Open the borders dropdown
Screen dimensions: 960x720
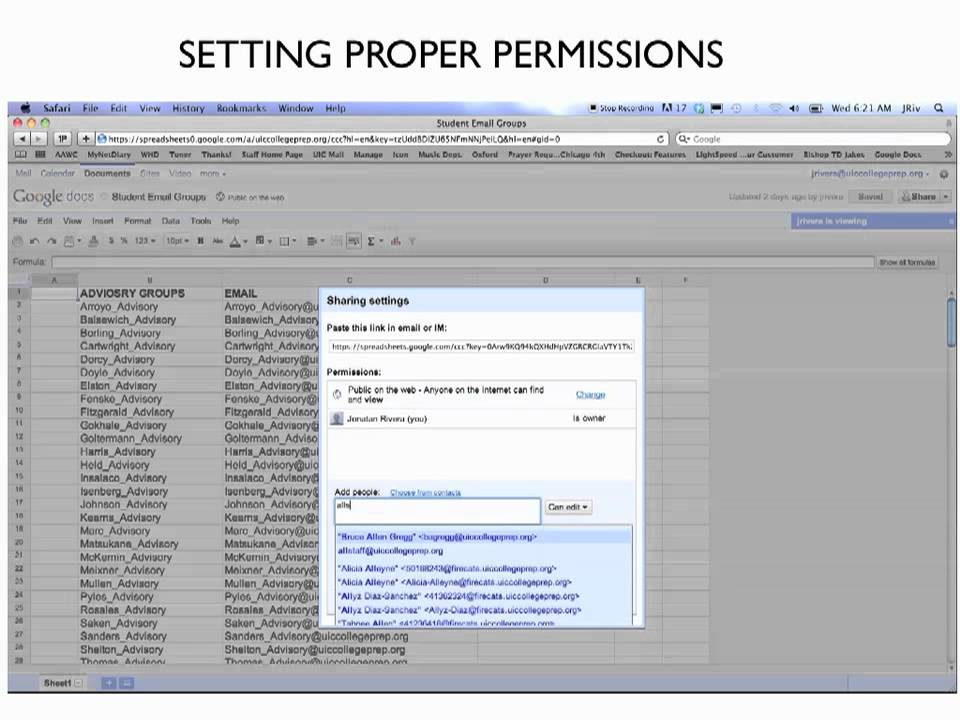(288, 241)
